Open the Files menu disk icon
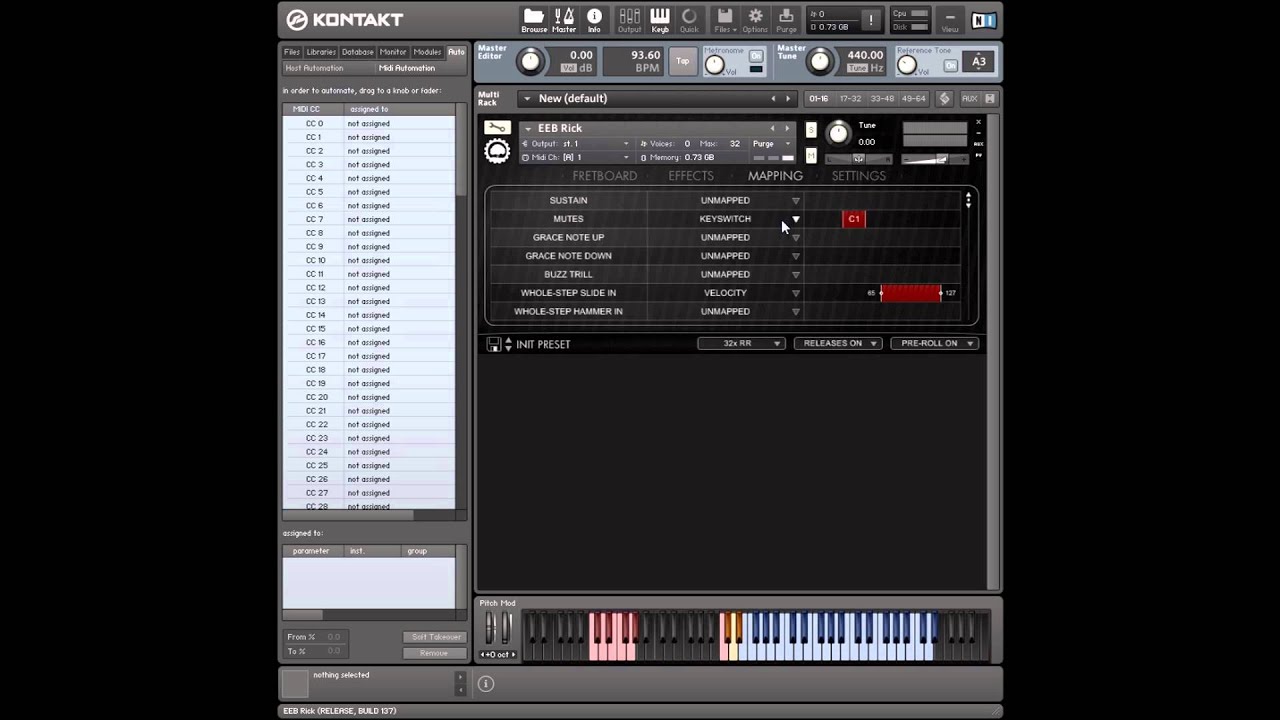This screenshot has width=1280, height=720. pos(725,20)
